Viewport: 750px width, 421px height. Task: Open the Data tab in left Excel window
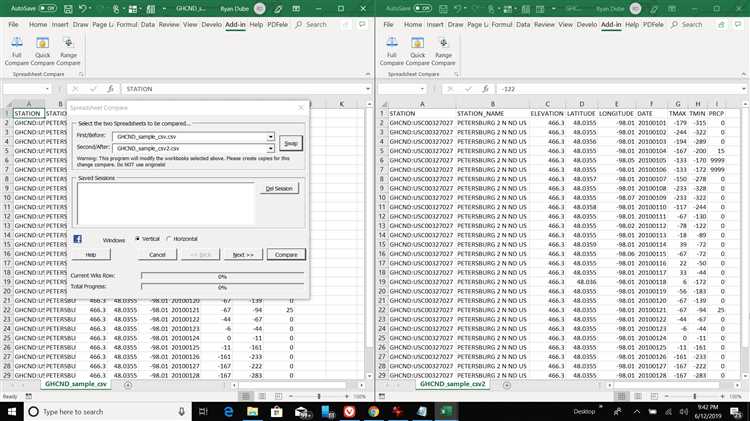click(148, 24)
